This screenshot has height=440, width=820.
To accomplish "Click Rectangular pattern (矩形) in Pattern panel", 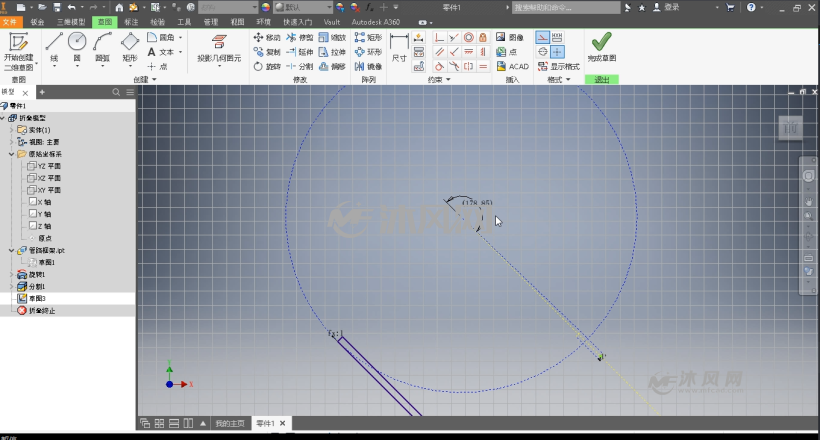I will point(368,37).
